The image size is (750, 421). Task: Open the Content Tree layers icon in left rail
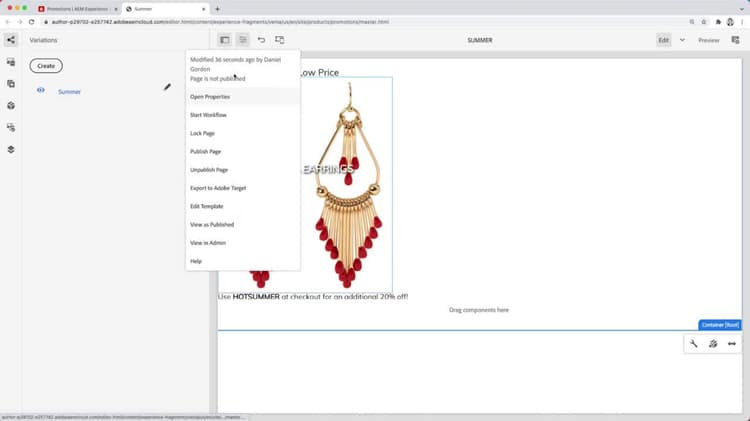pyautogui.click(x=11, y=149)
